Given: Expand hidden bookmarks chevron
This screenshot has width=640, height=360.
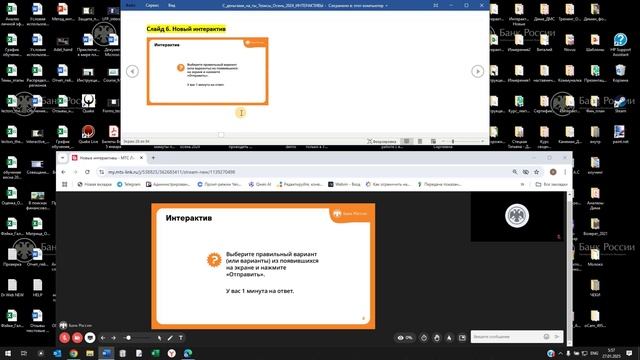Looking at the screenshot, I should [522, 184].
